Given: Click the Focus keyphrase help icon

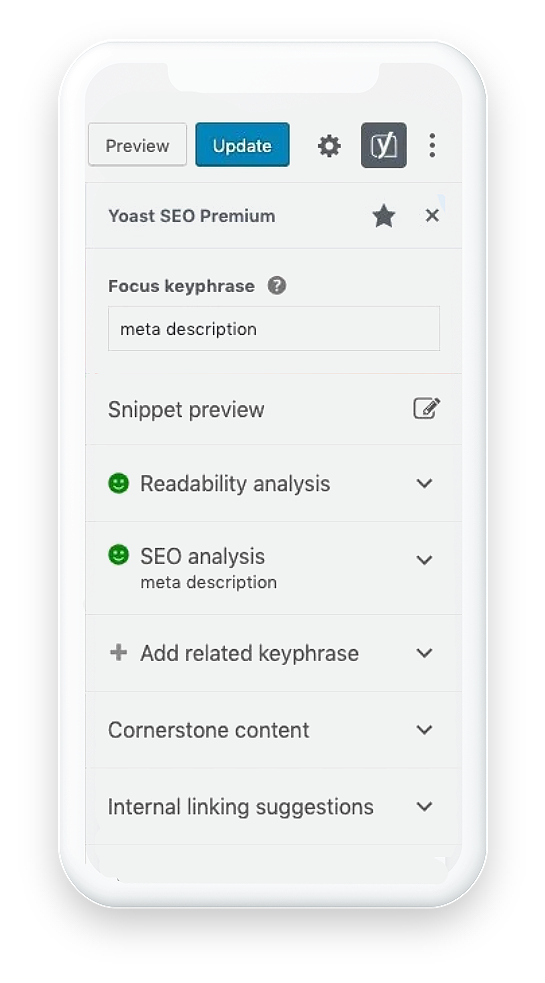Looking at the screenshot, I should click(277, 286).
